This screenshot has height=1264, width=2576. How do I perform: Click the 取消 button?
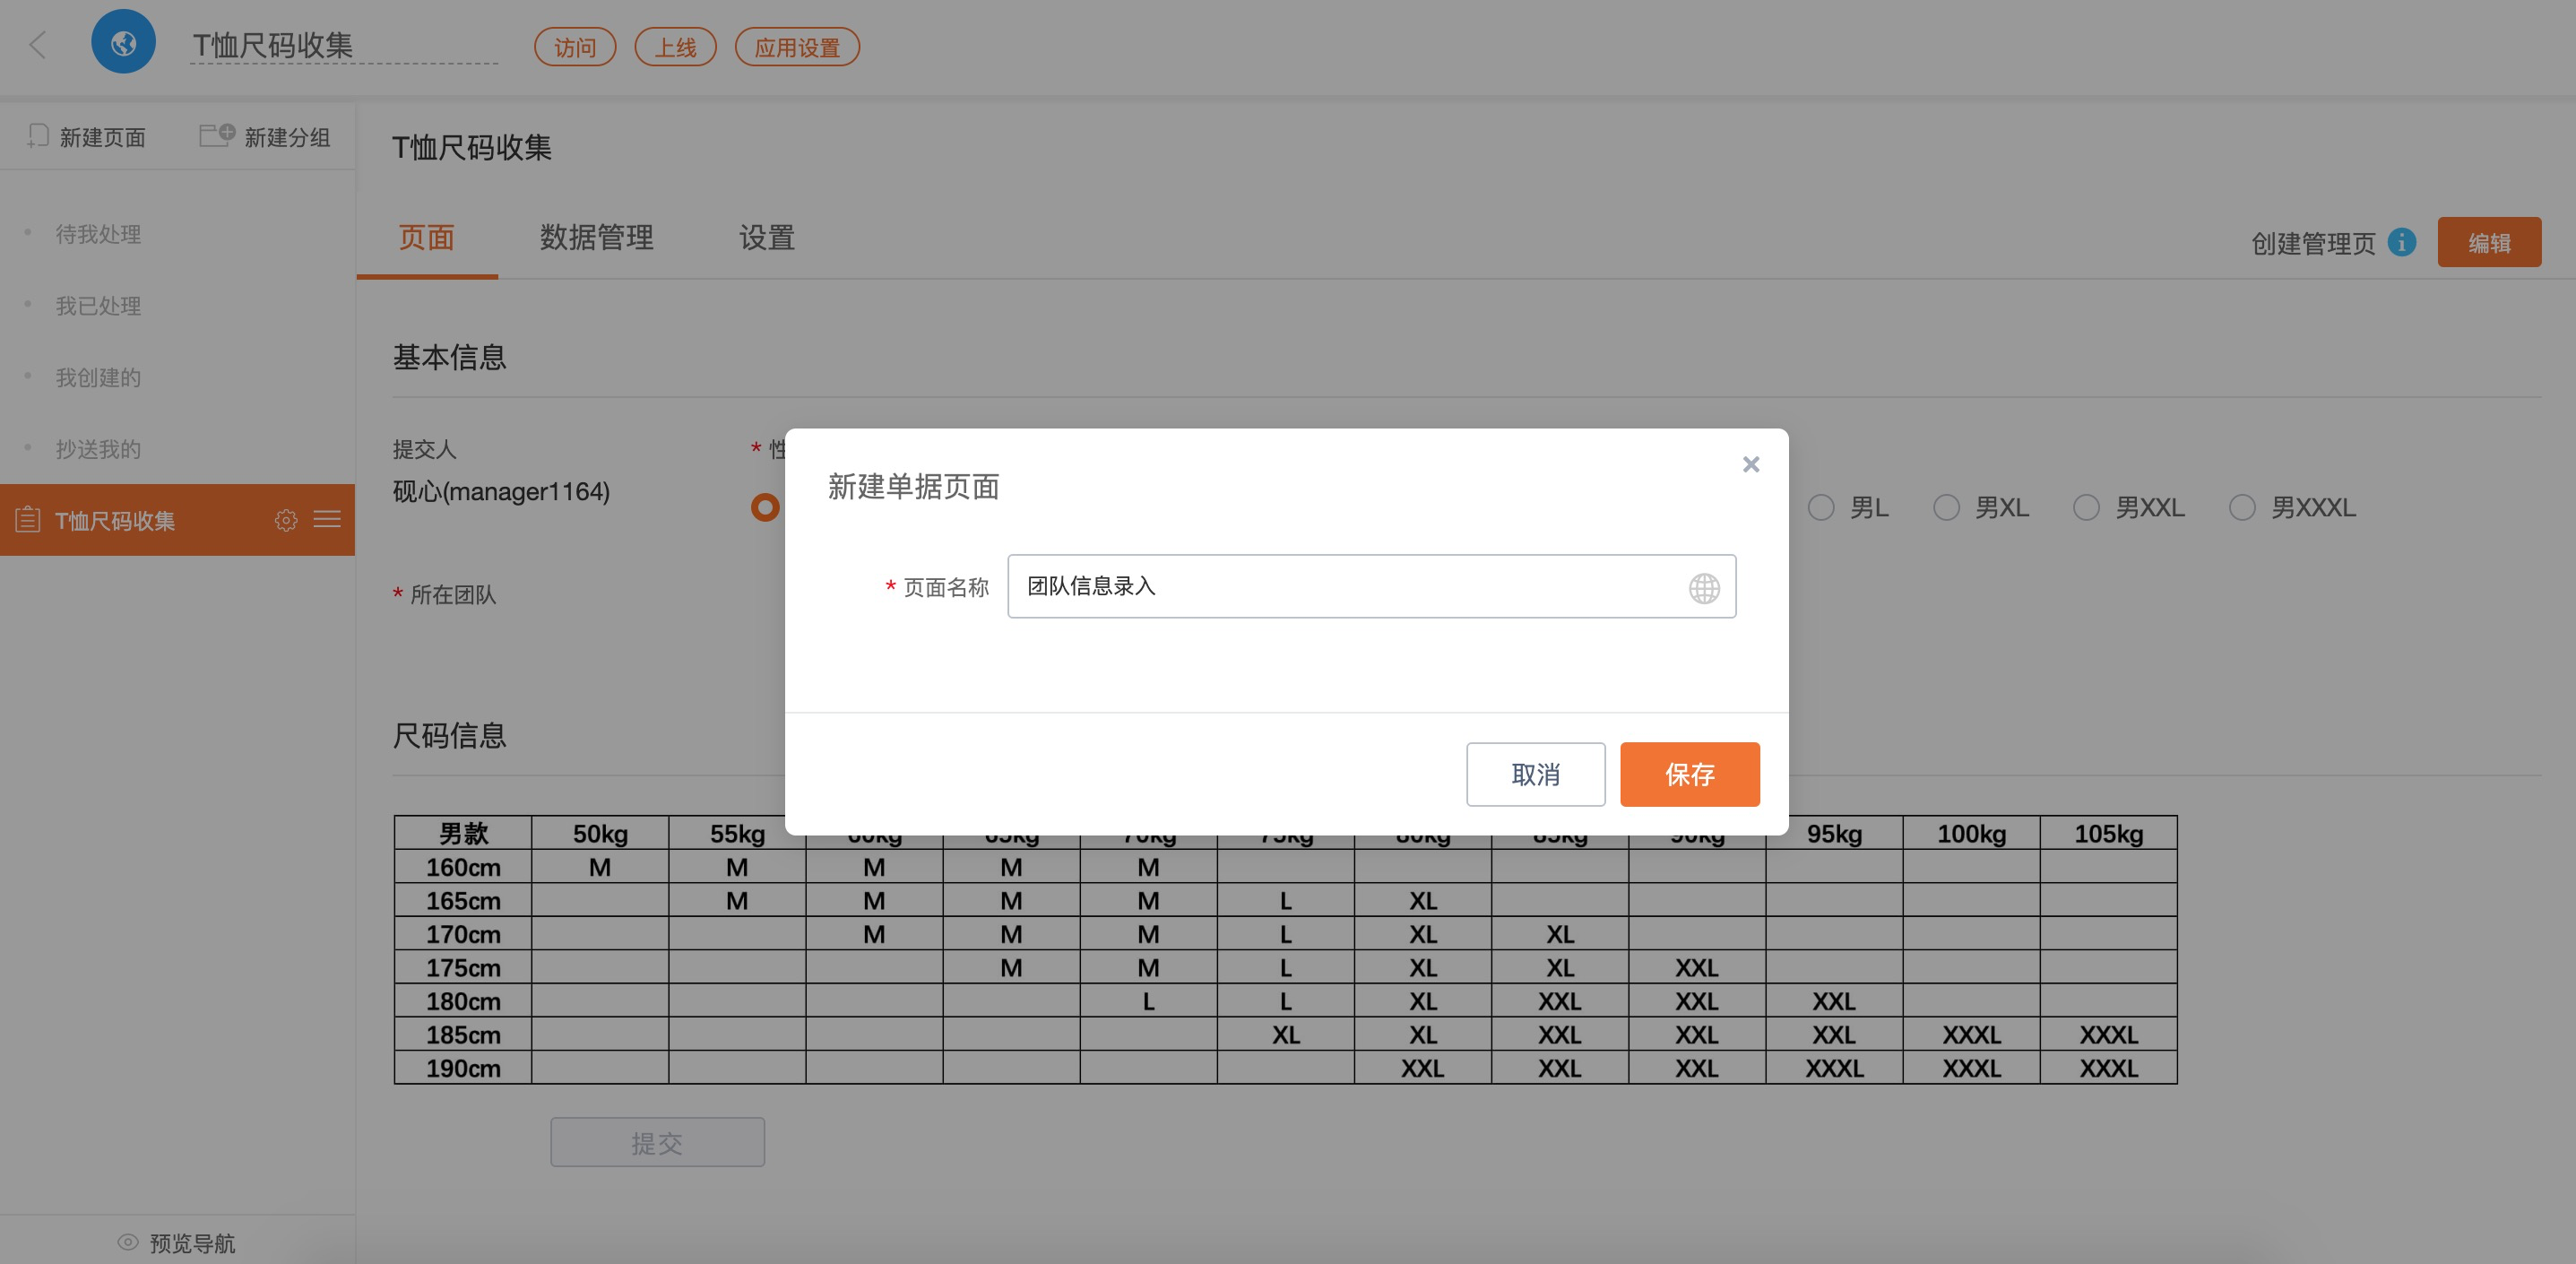tap(1535, 774)
